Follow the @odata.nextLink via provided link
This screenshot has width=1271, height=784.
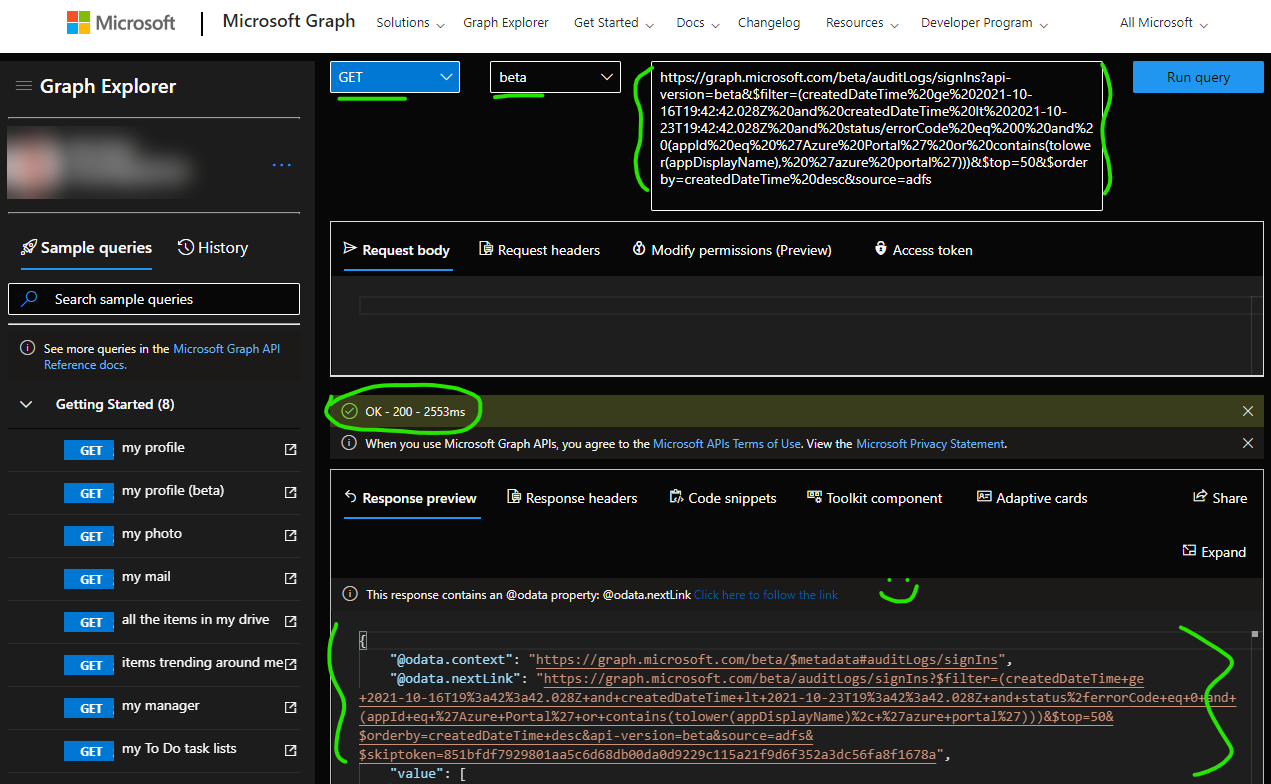click(x=765, y=594)
